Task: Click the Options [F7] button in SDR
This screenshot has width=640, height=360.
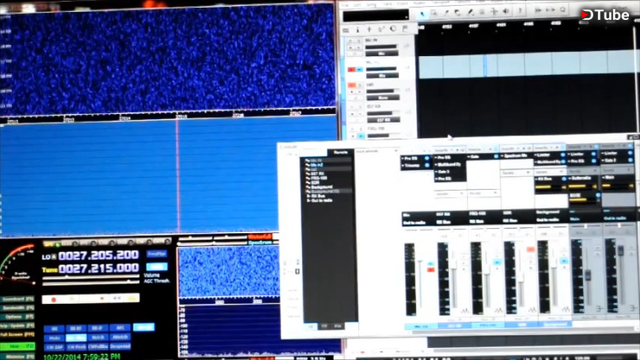Action: (18, 317)
